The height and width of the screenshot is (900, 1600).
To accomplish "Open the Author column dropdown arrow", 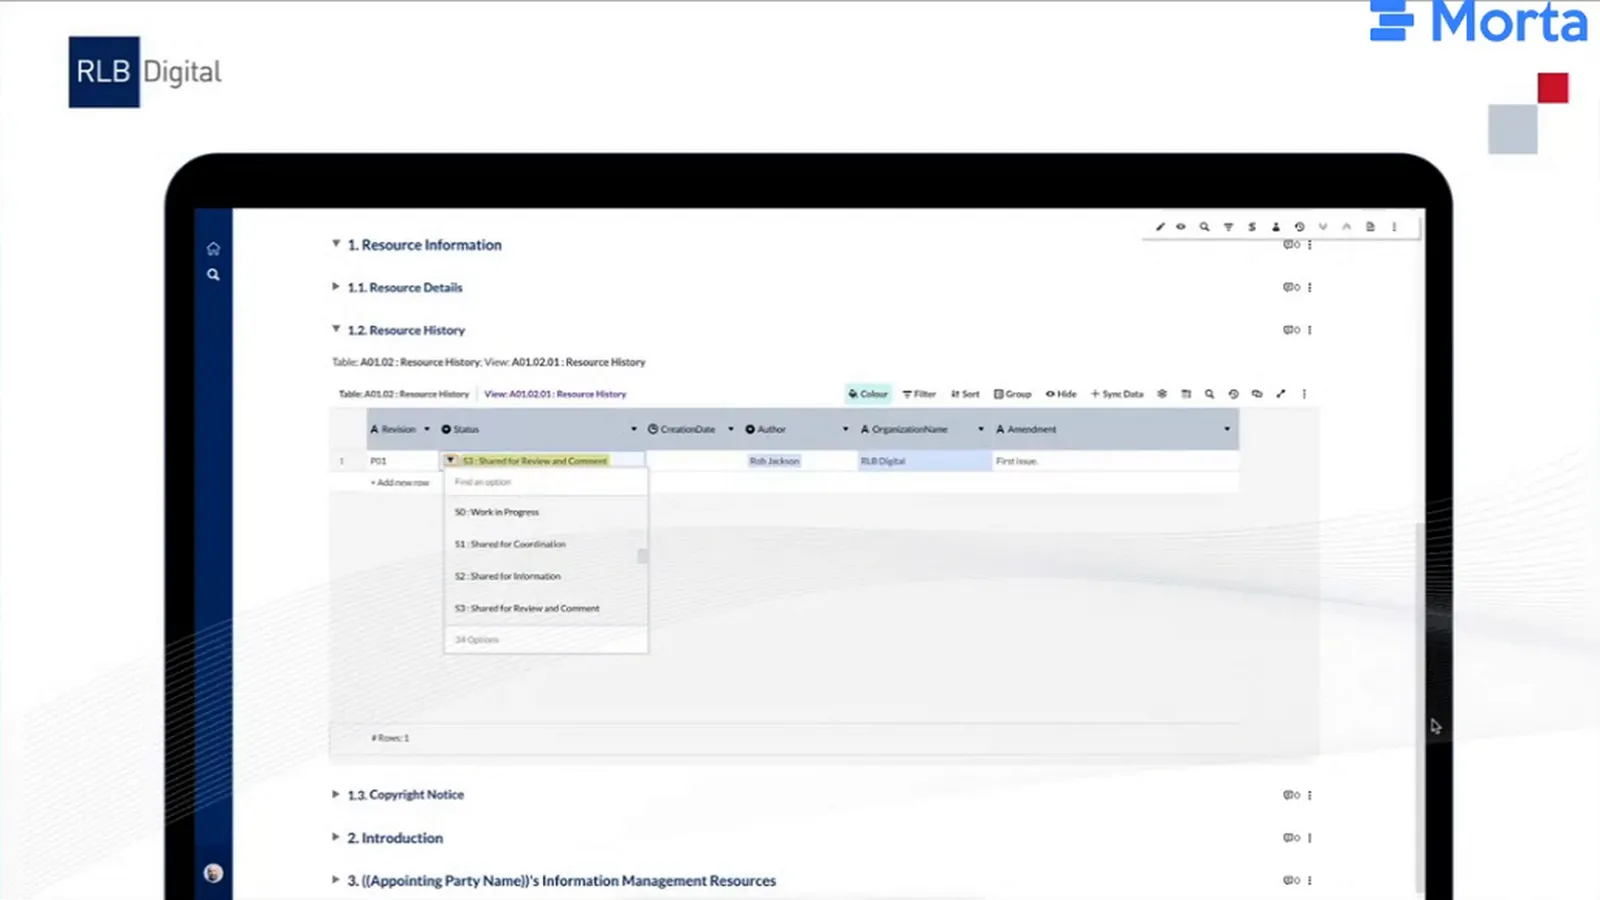I will tap(845, 429).
